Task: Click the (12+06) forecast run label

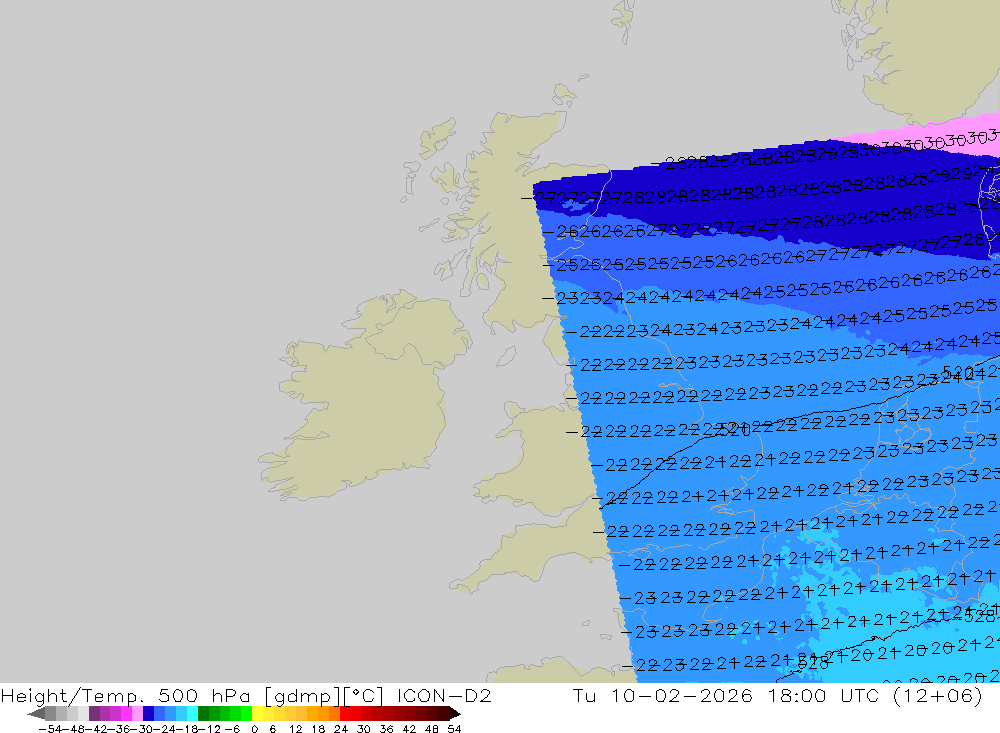Action: click(938, 696)
